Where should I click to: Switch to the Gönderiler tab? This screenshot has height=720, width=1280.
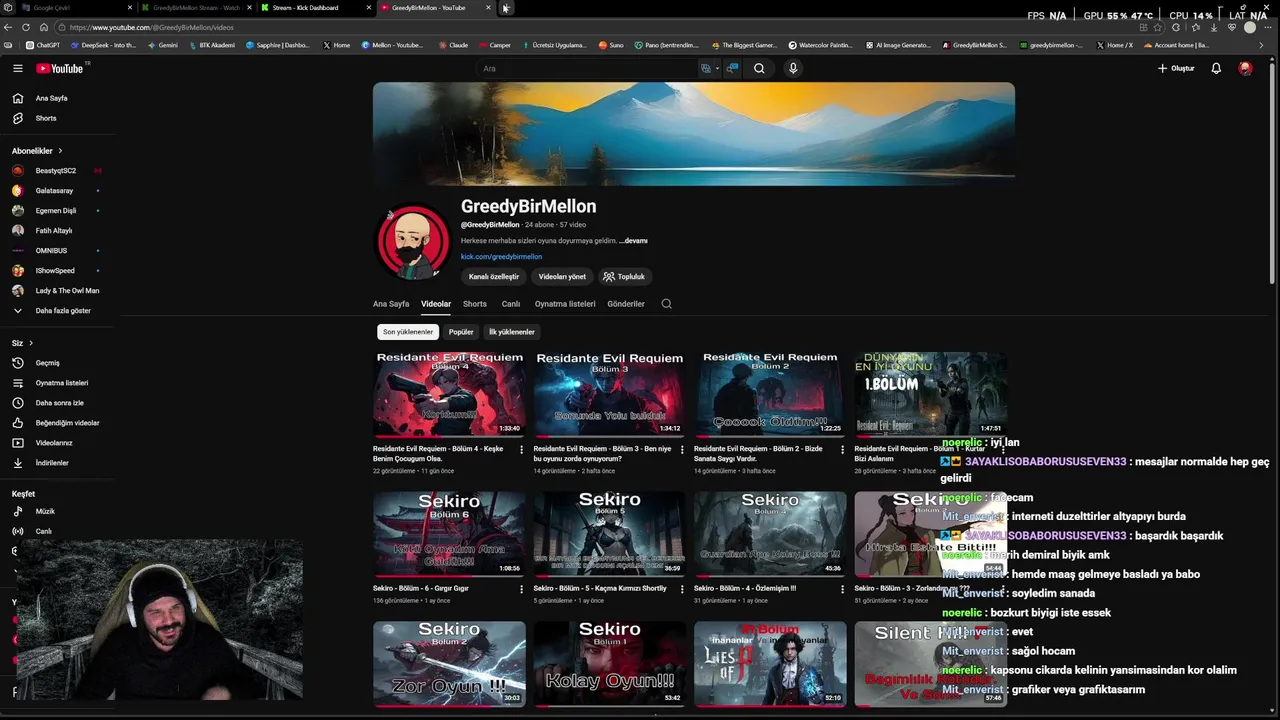click(x=626, y=304)
